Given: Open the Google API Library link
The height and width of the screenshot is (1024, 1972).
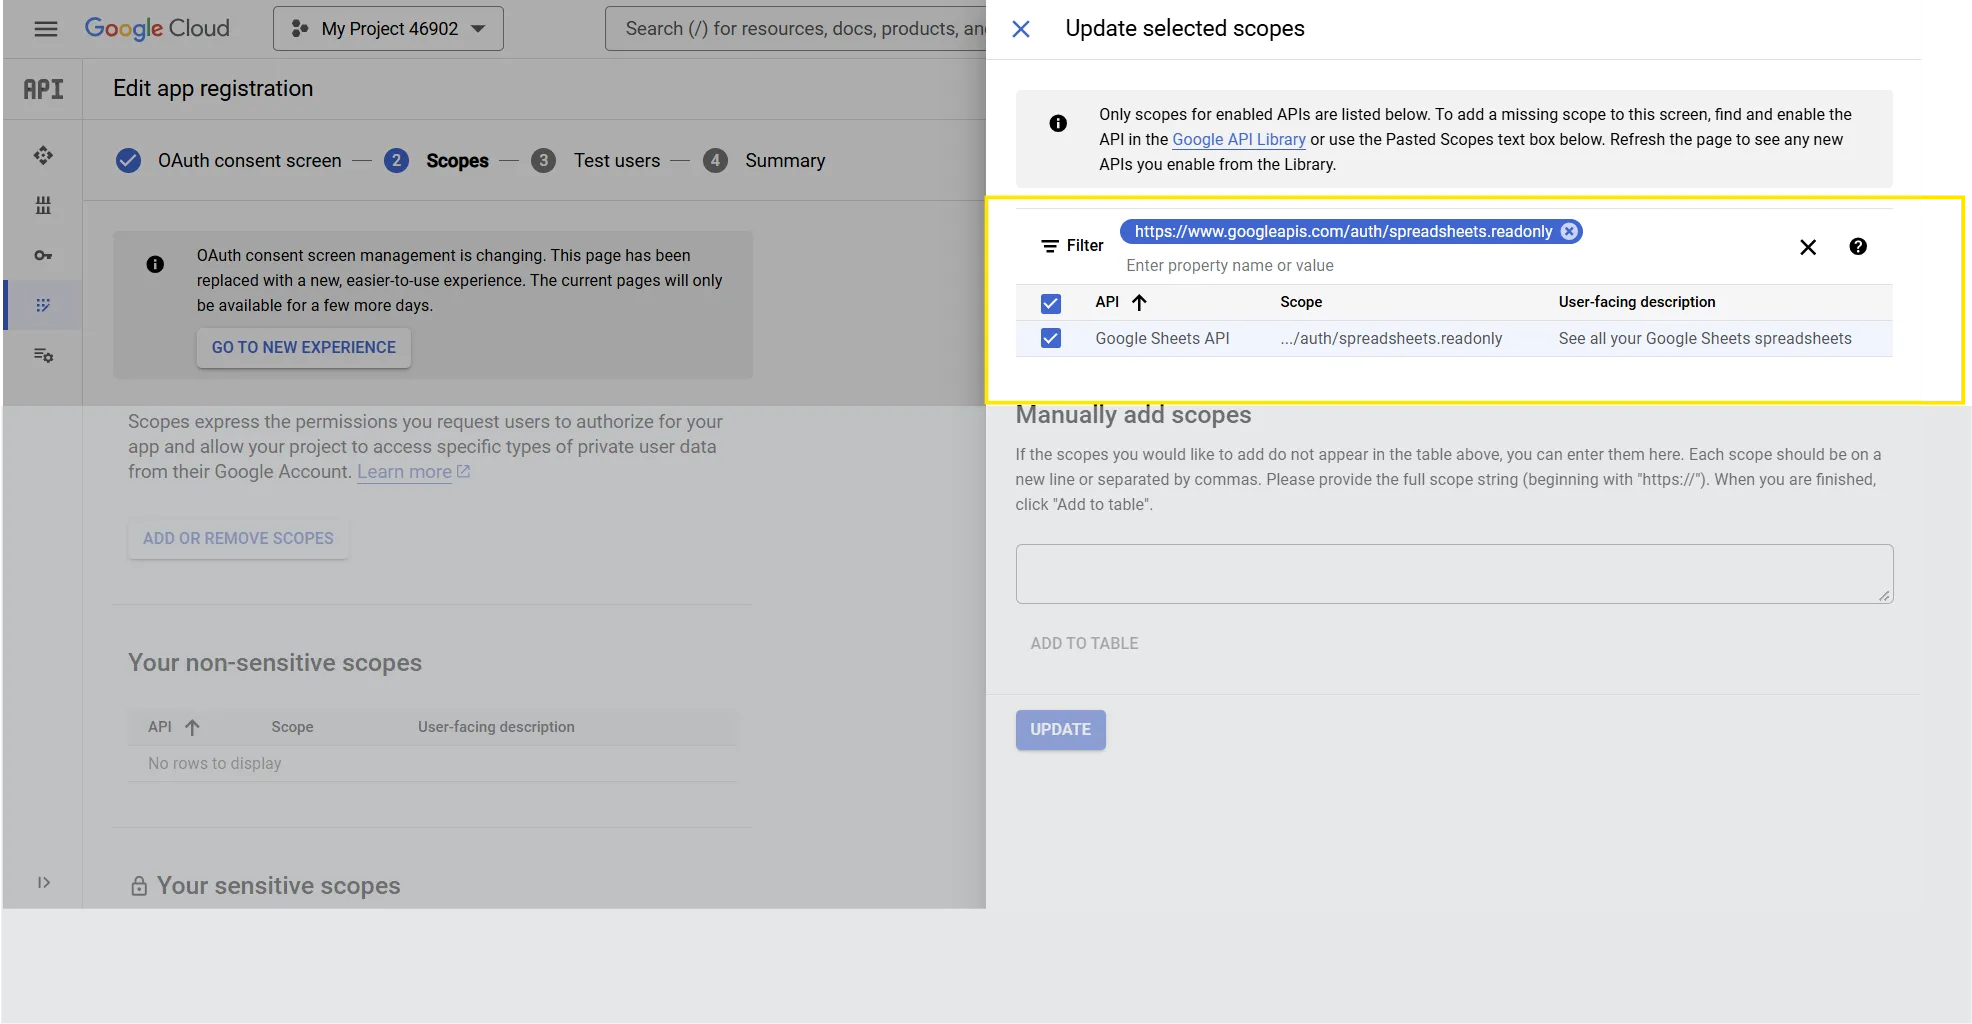Looking at the screenshot, I should pyautogui.click(x=1239, y=140).
